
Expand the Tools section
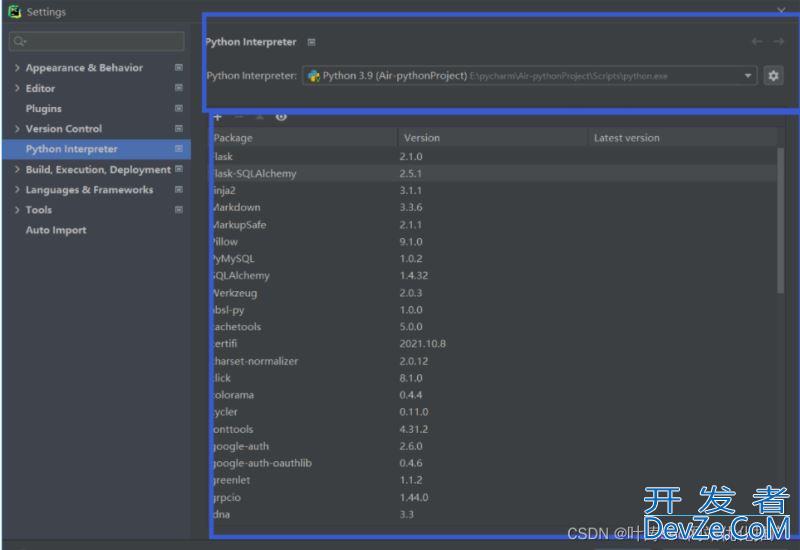point(17,210)
